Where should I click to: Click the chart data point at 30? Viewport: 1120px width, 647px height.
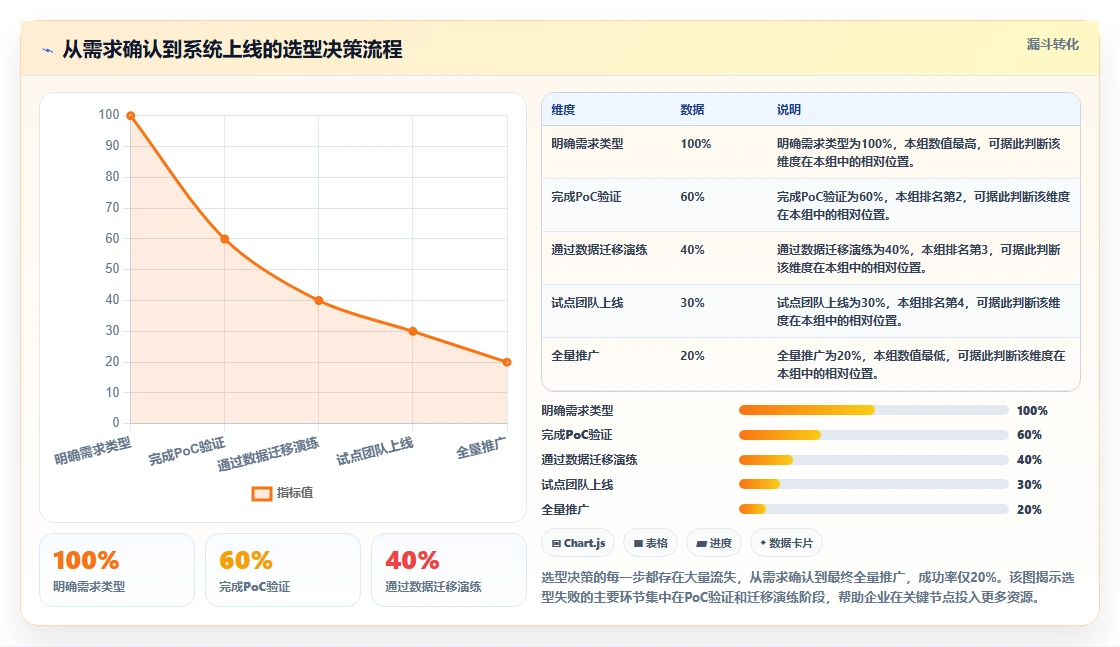click(x=413, y=331)
